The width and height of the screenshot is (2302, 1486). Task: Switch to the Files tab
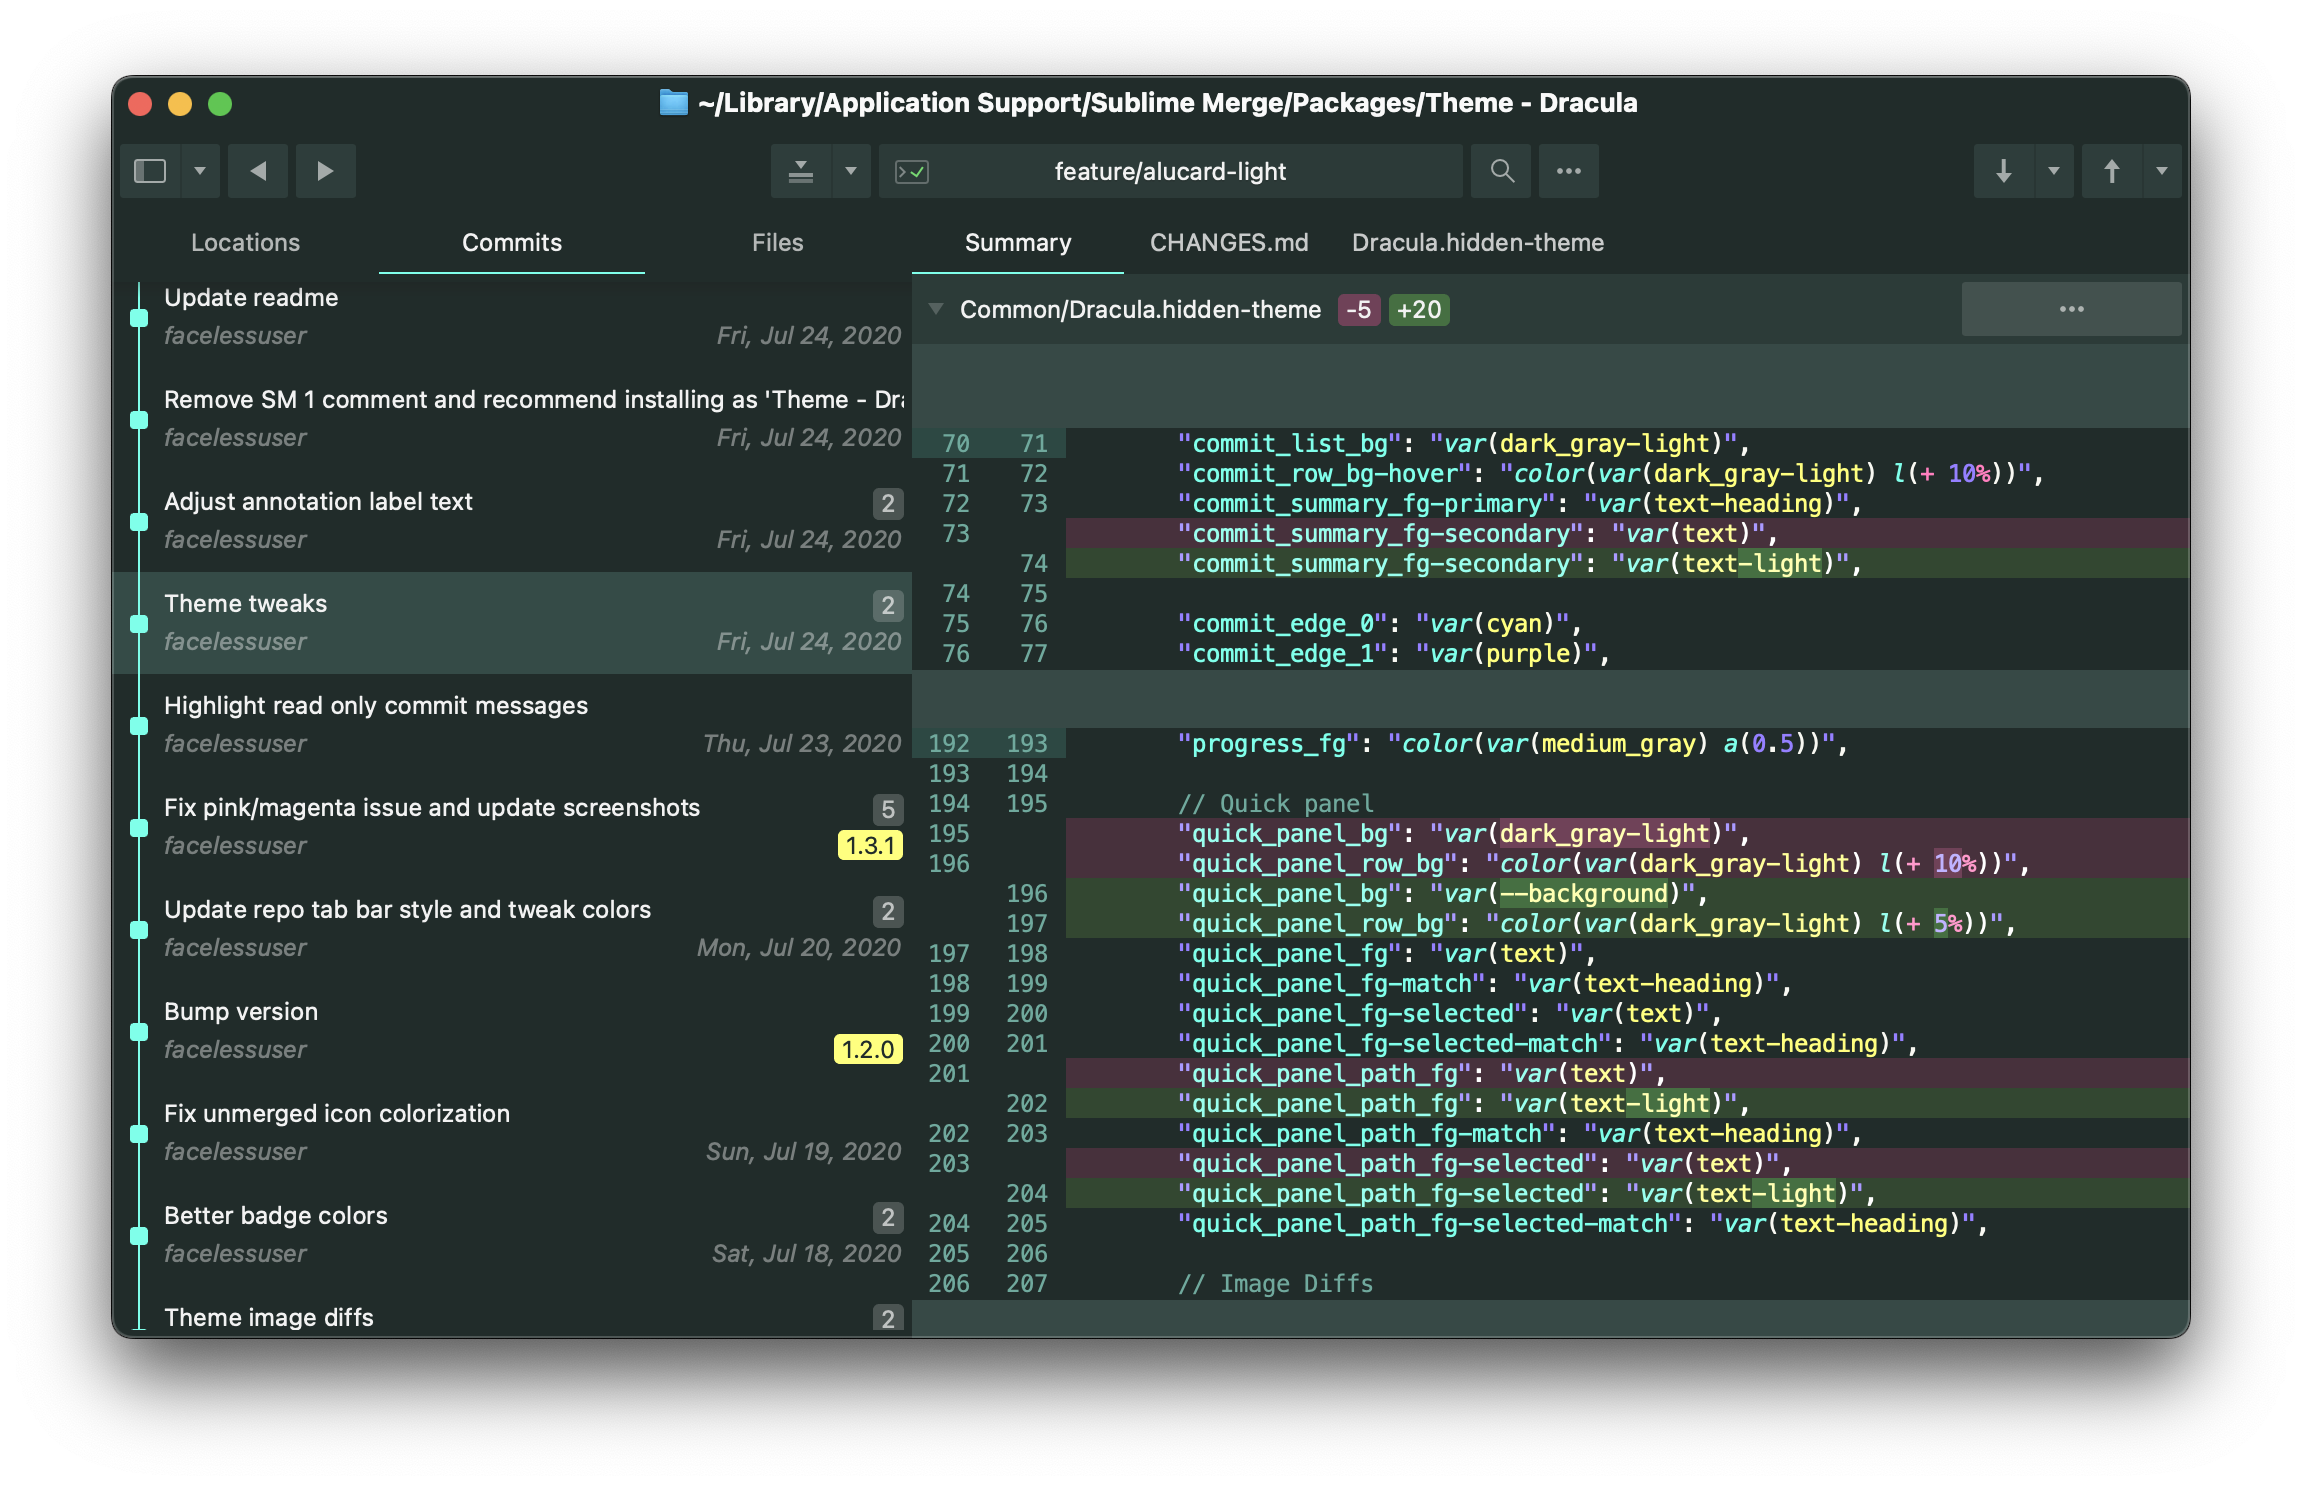point(777,242)
